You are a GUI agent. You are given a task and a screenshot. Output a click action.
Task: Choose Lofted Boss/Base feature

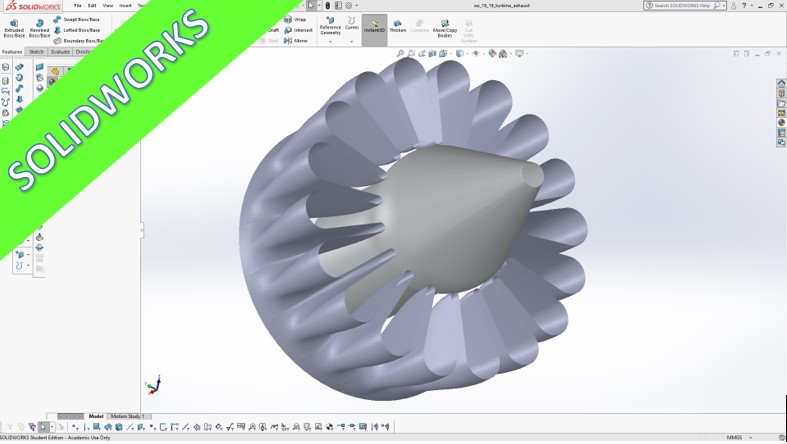(76, 30)
